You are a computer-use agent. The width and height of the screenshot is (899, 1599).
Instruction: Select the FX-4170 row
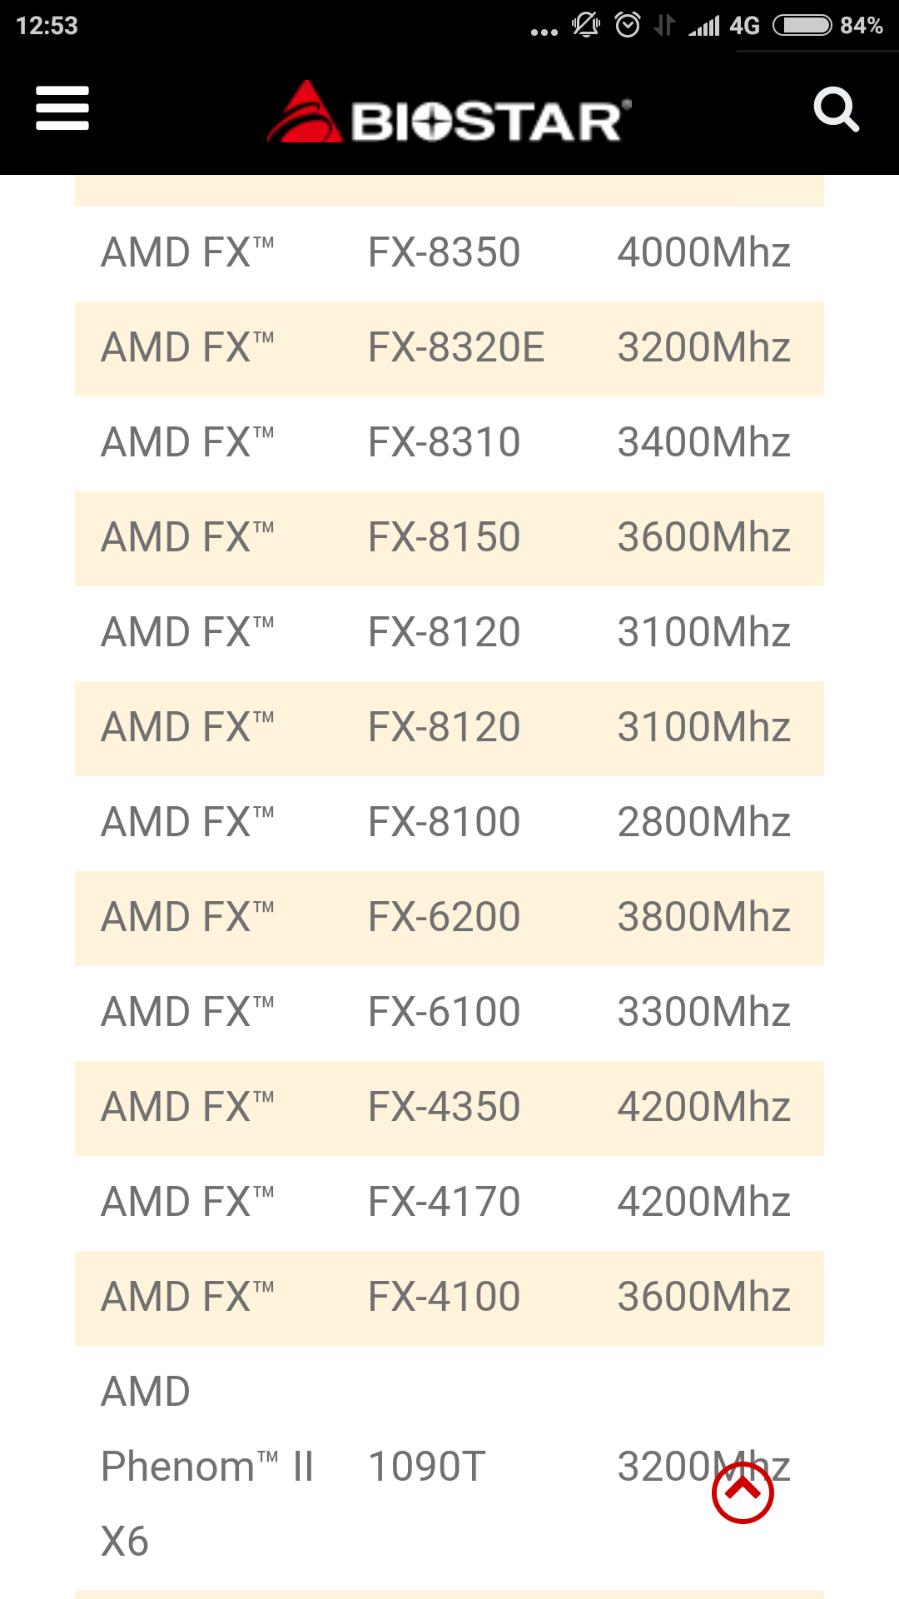click(449, 1202)
